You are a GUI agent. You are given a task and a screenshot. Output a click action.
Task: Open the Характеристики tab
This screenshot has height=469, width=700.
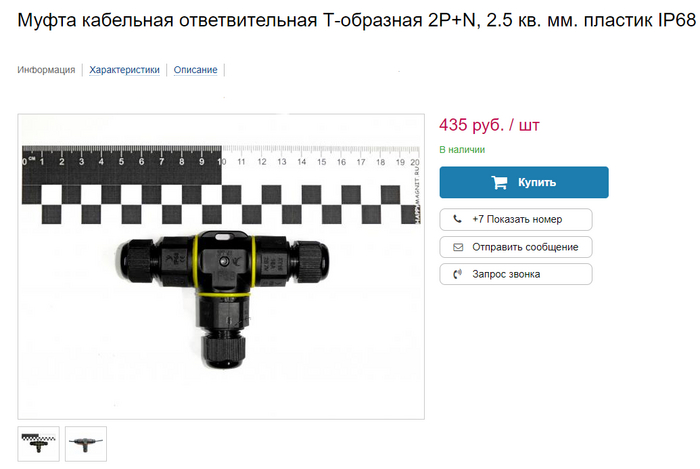(124, 70)
